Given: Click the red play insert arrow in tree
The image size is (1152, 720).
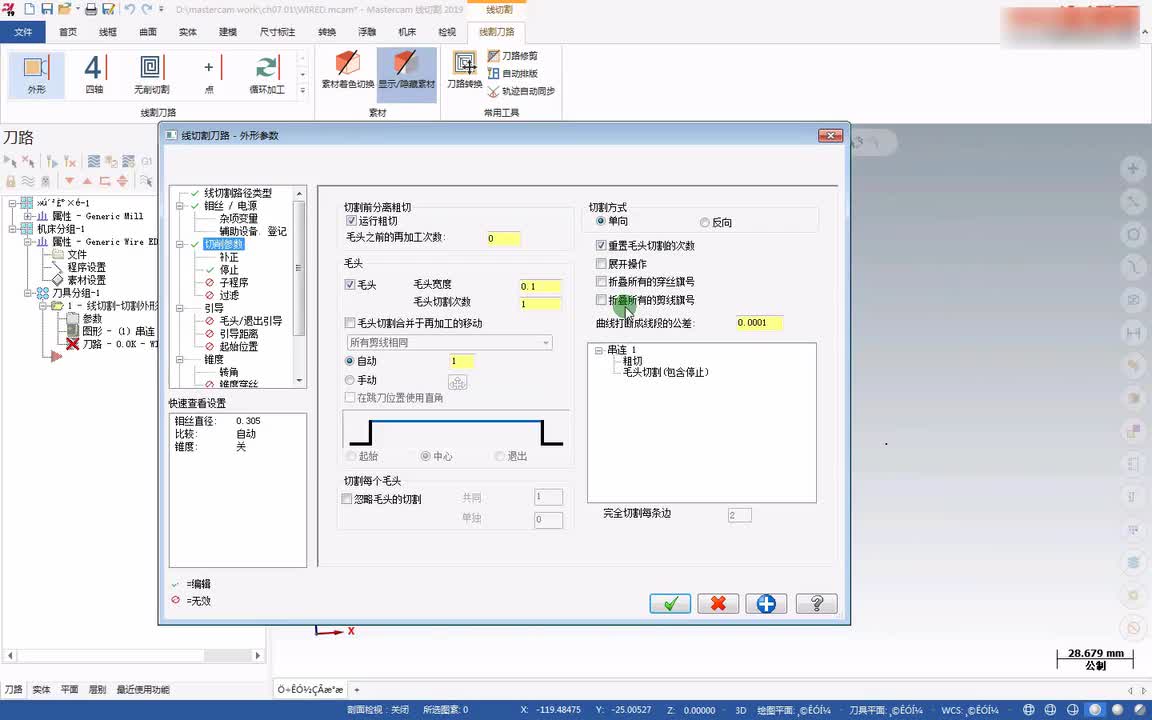Looking at the screenshot, I should point(57,356).
